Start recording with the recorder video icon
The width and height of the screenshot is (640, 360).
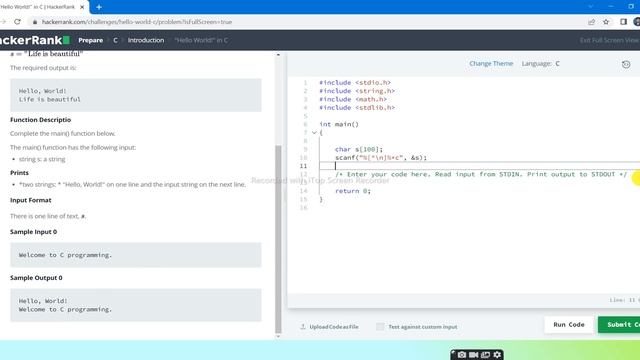coord(473,355)
